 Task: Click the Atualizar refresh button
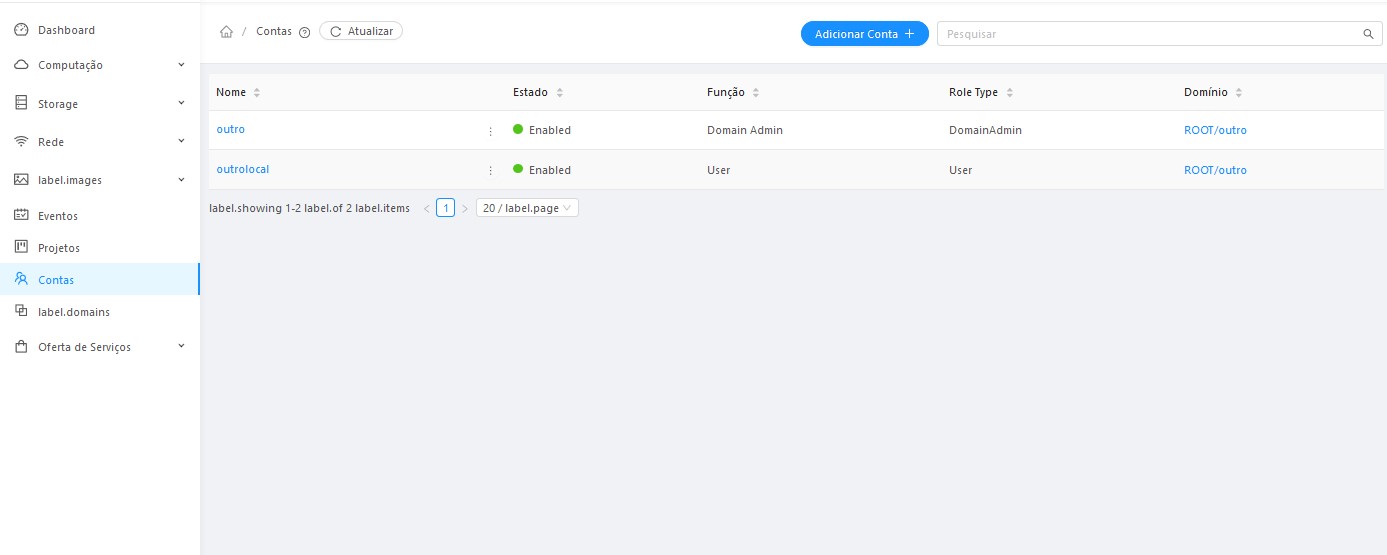tap(361, 31)
